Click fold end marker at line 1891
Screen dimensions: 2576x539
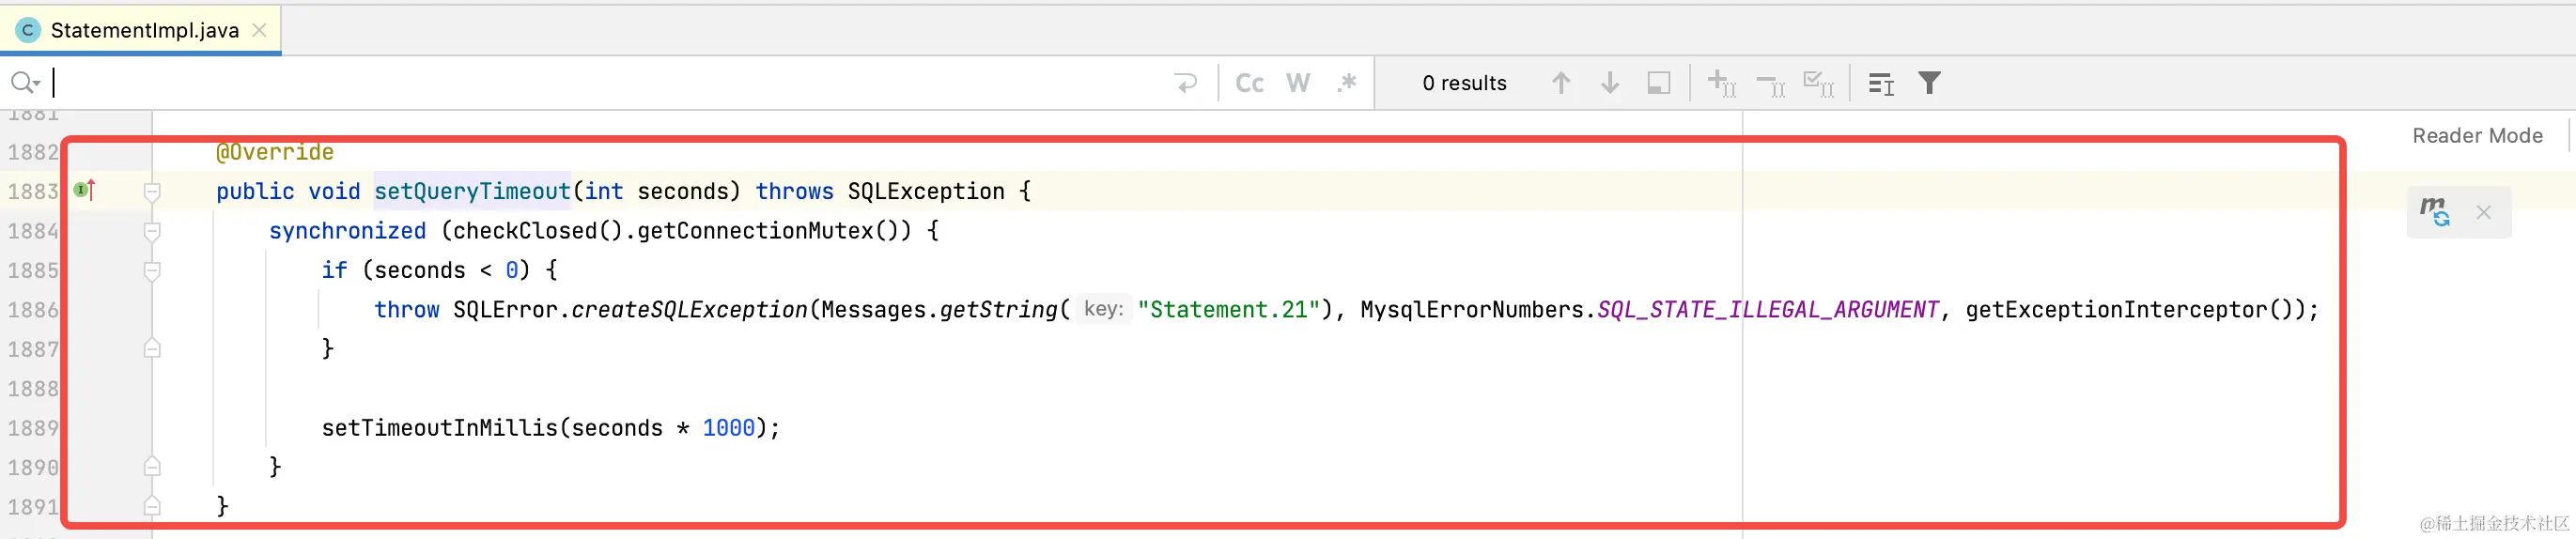coord(152,506)
